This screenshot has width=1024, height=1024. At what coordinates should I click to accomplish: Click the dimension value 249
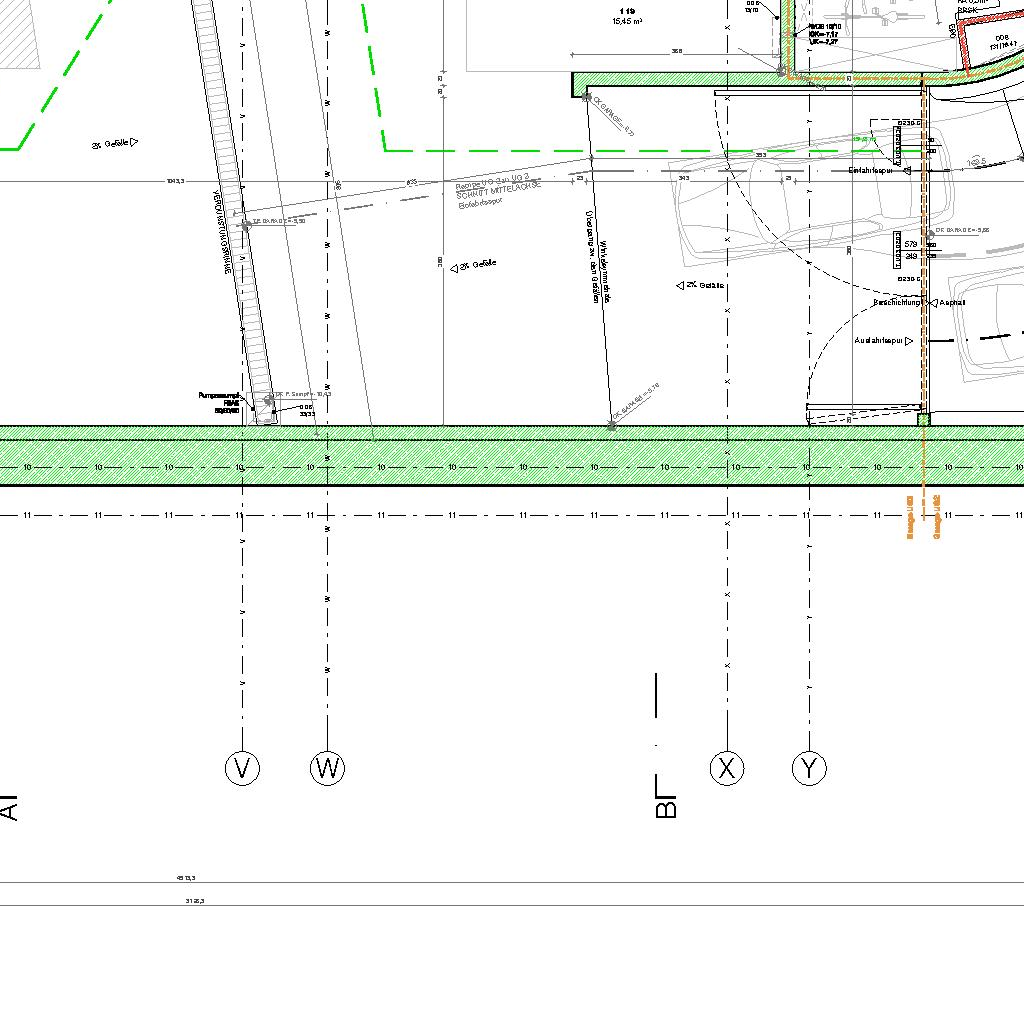910,256
